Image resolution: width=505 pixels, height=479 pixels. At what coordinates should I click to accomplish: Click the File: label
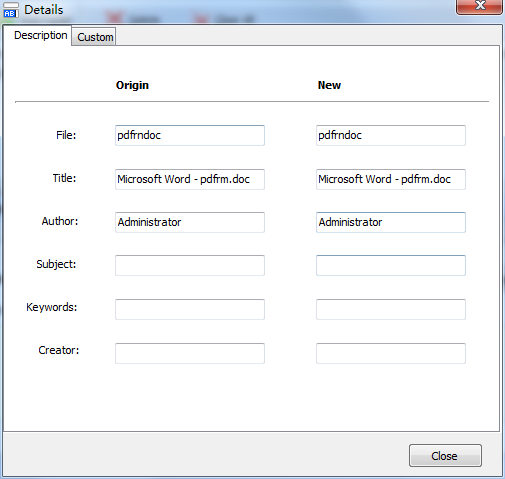[66, 135]
